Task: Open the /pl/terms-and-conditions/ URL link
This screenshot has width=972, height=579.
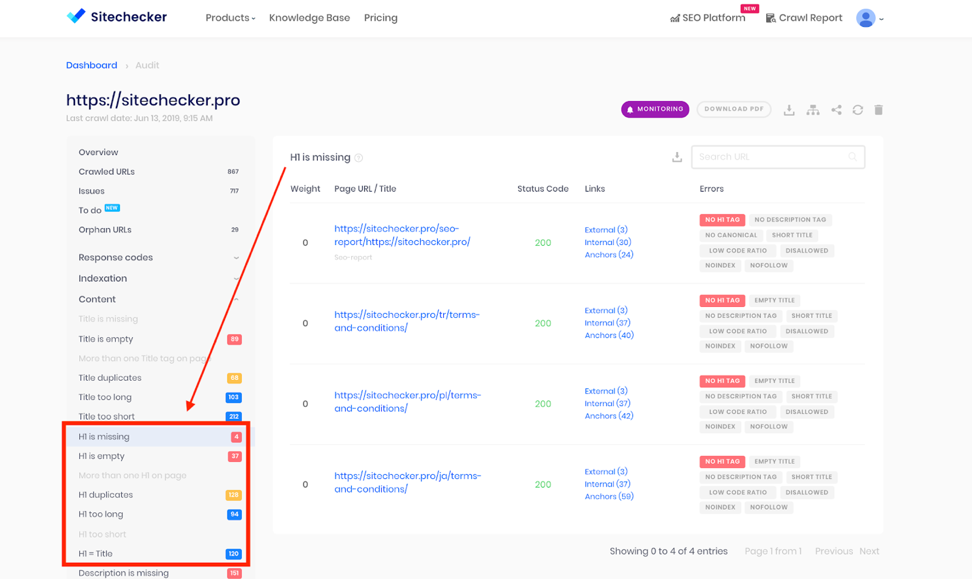Action: pos(407,402)
